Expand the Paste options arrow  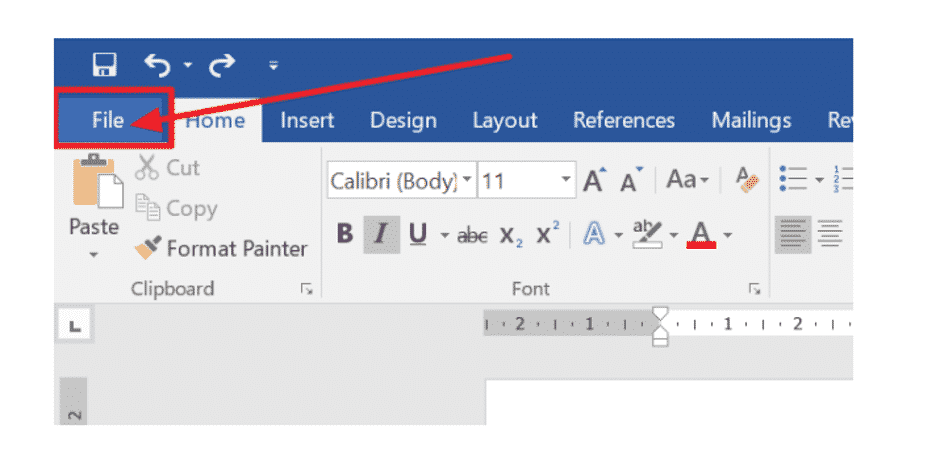tap(94, 255)
